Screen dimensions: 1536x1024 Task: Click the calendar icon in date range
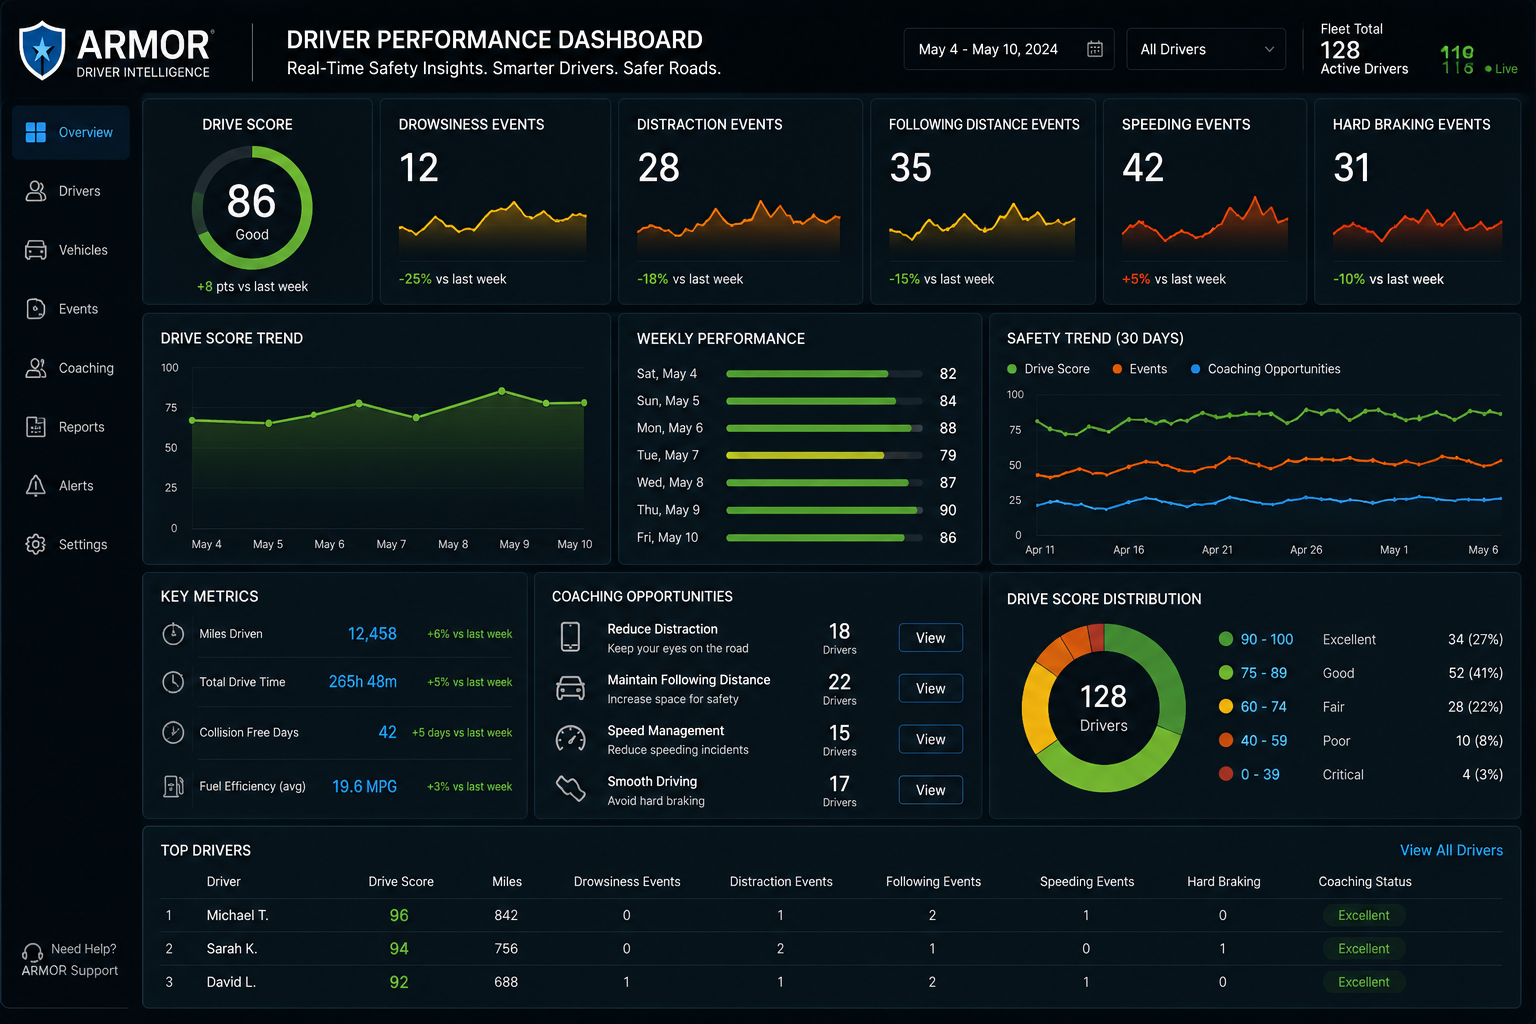[1095, 49]
